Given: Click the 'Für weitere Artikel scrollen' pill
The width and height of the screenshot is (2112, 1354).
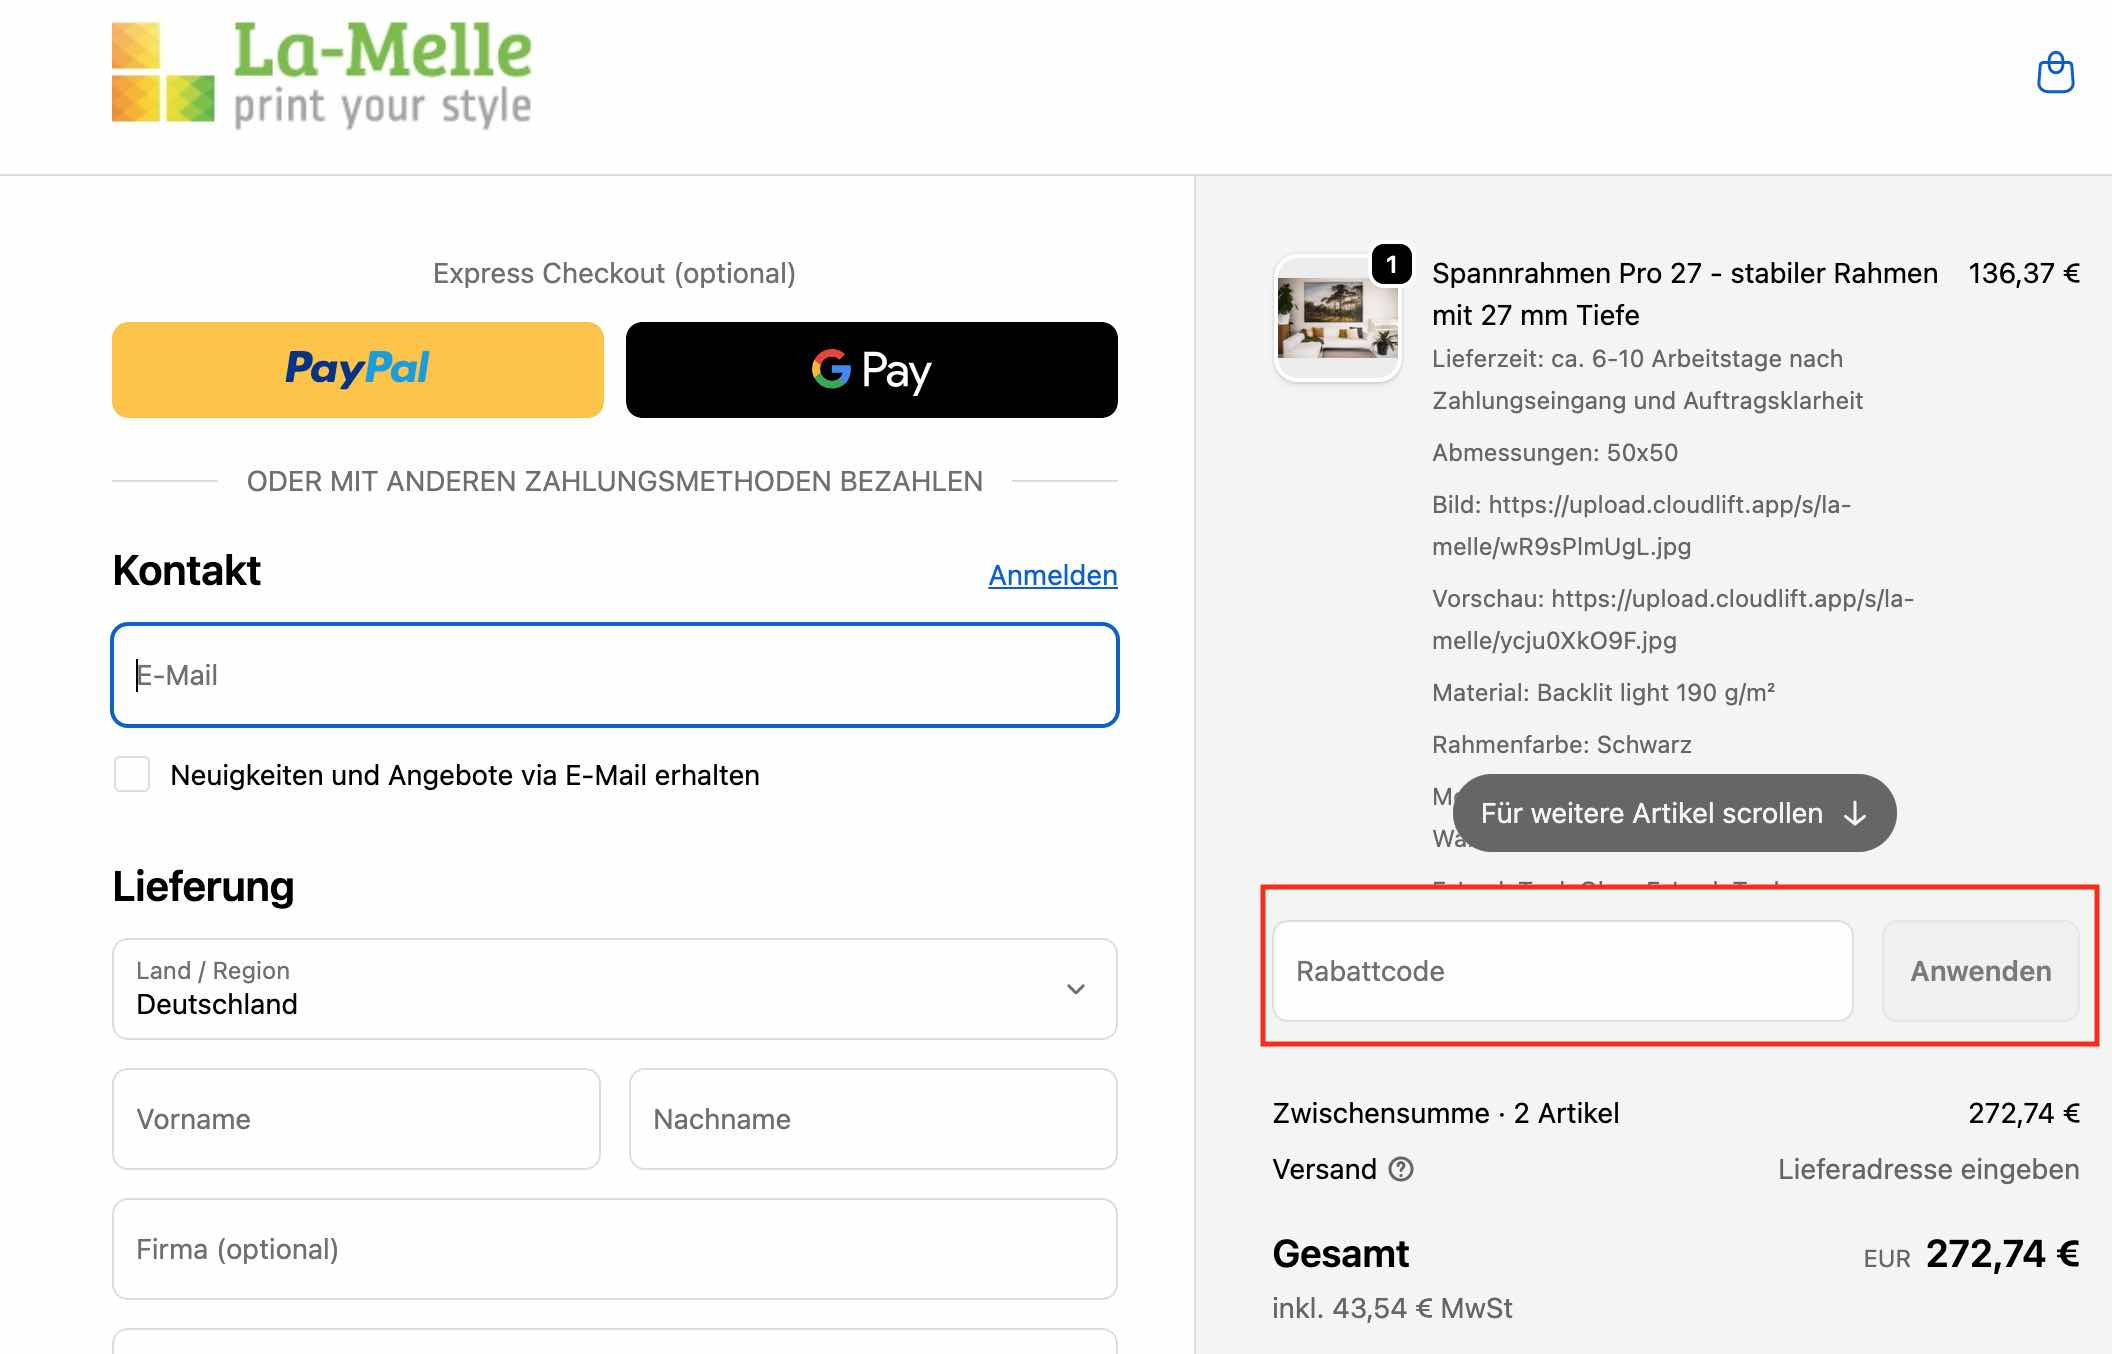Looking at the screenshot, I should [x=1675, y=813].
